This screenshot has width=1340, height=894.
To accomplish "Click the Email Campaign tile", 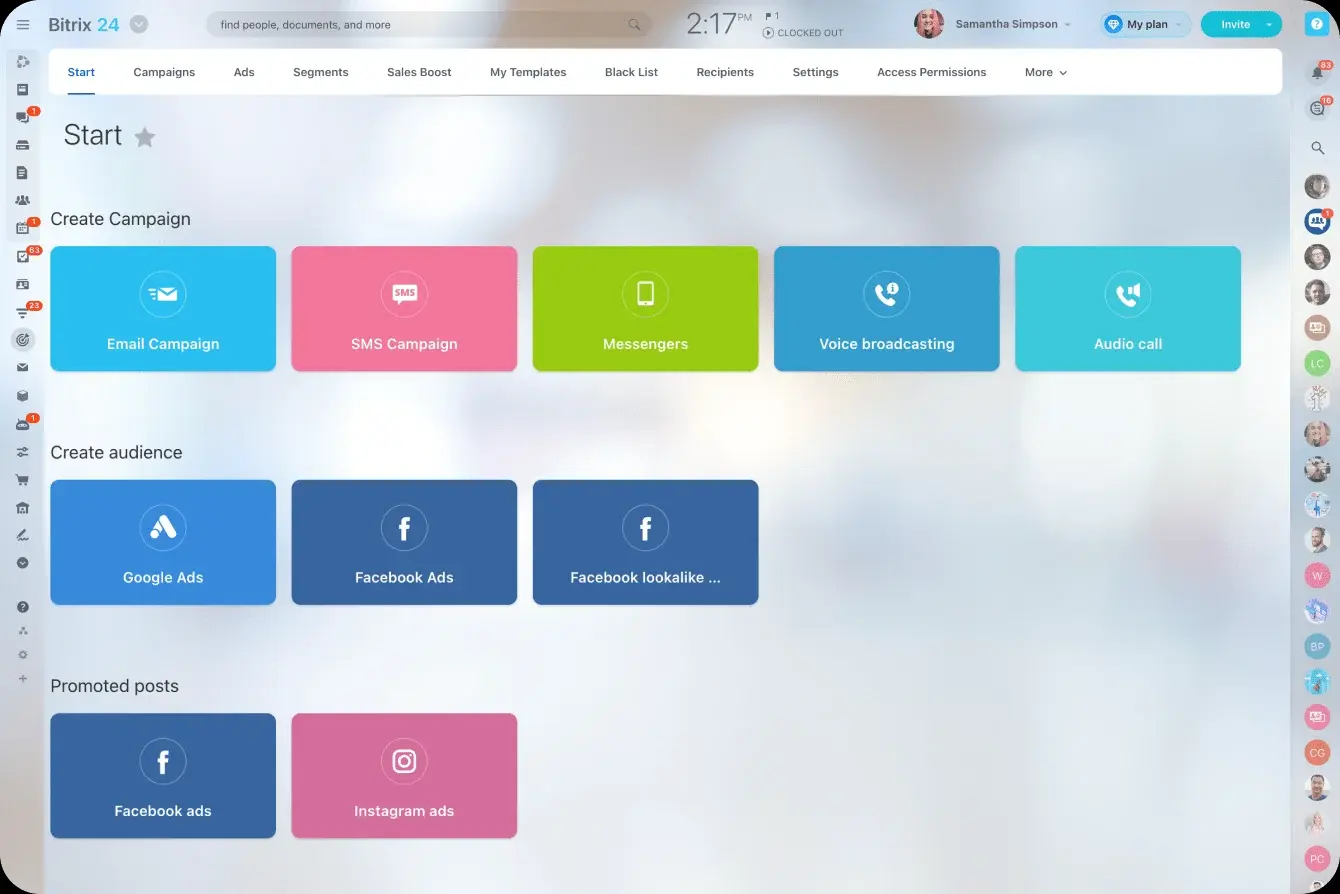I will [163, 309].
